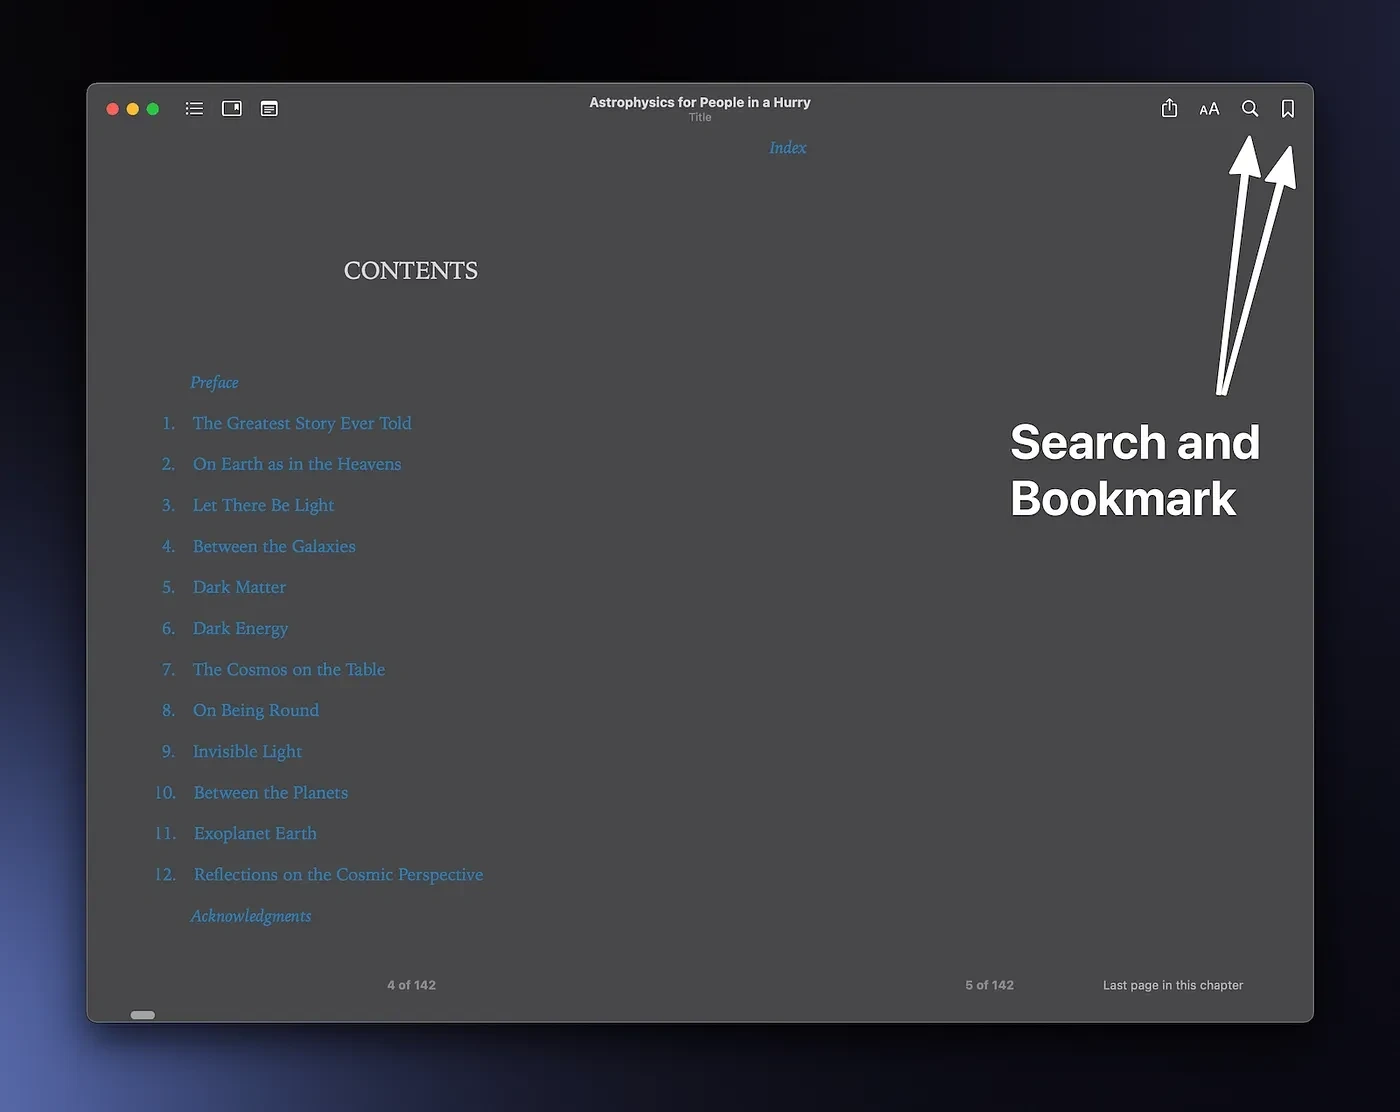This screenshot has width=1400, height=1112.
Task: Open the table of contents list icon
Action: (x=194, y=109)
